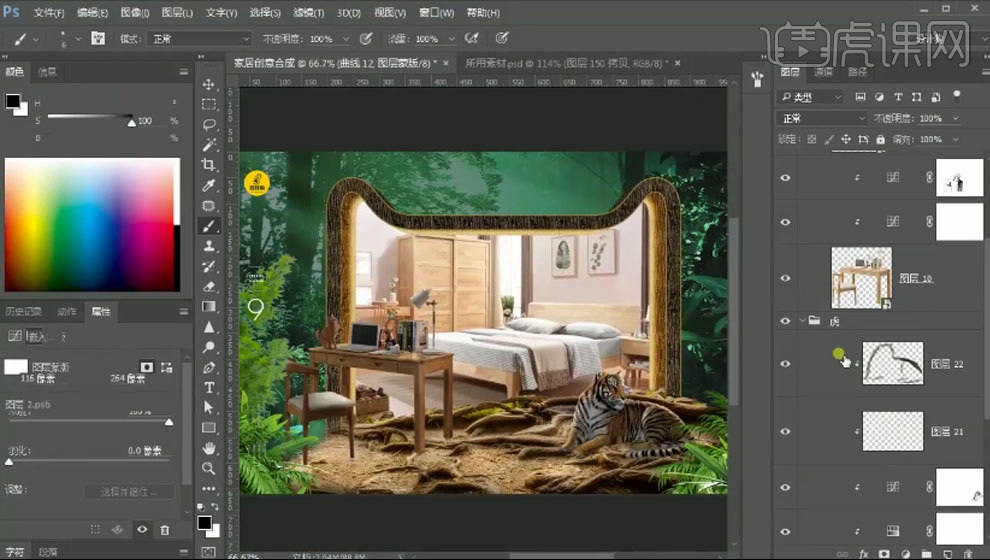
Task: Hide the 图层 10 layer
Action: (x=785, y=278)
